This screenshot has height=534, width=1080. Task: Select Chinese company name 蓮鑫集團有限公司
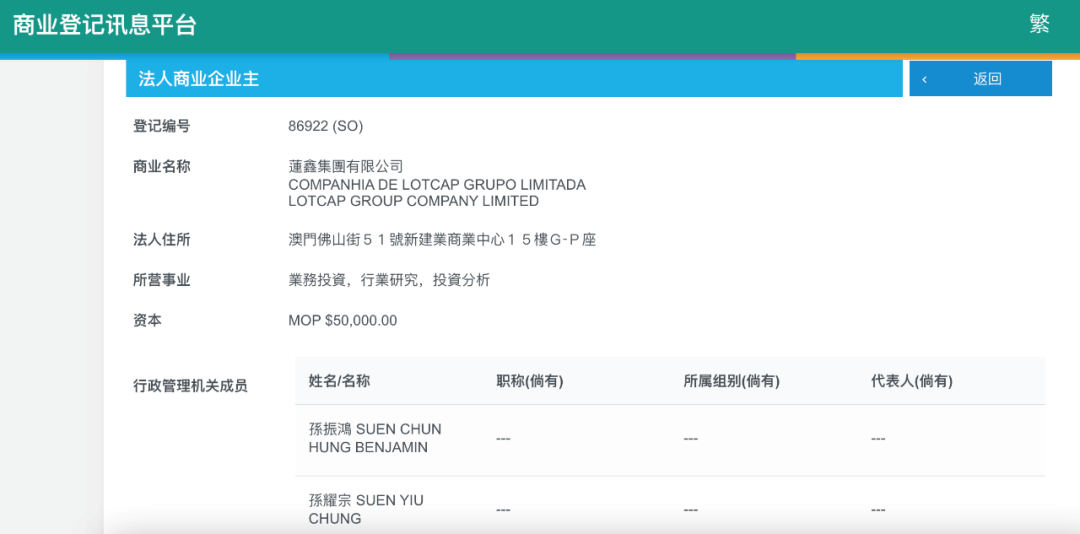point(345,167)
